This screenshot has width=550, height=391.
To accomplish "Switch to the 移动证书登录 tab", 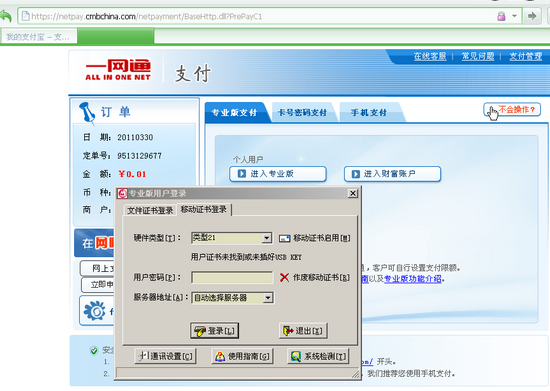I will point(204,210).
